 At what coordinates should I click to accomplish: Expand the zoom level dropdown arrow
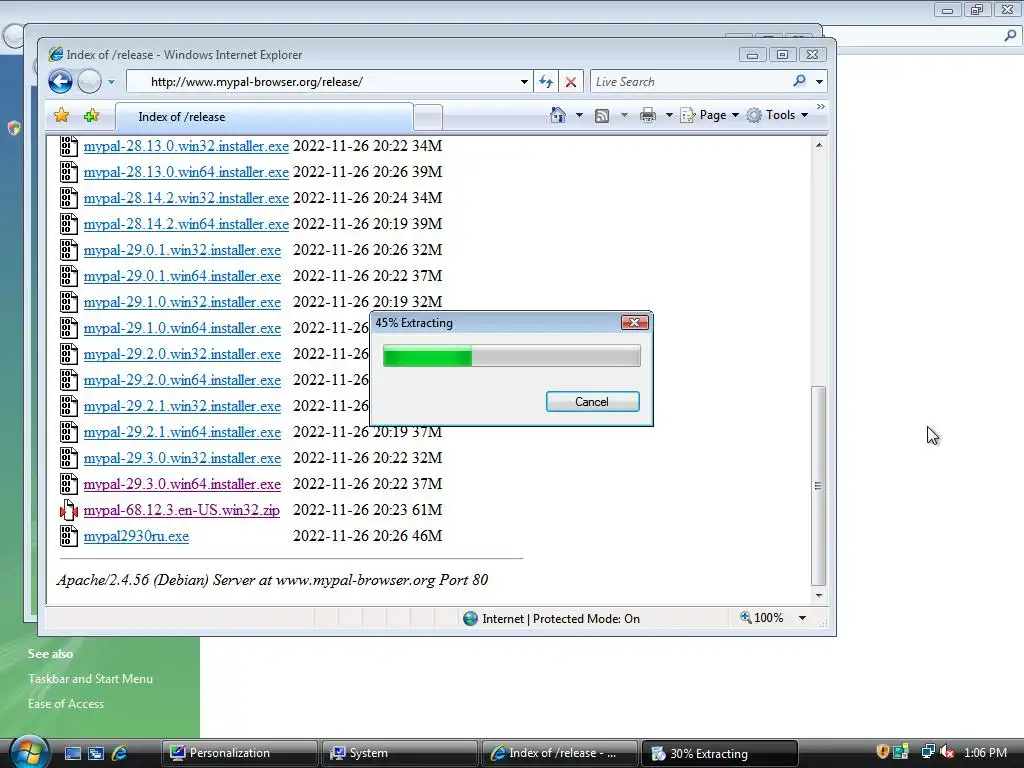(x=802, y=618)
